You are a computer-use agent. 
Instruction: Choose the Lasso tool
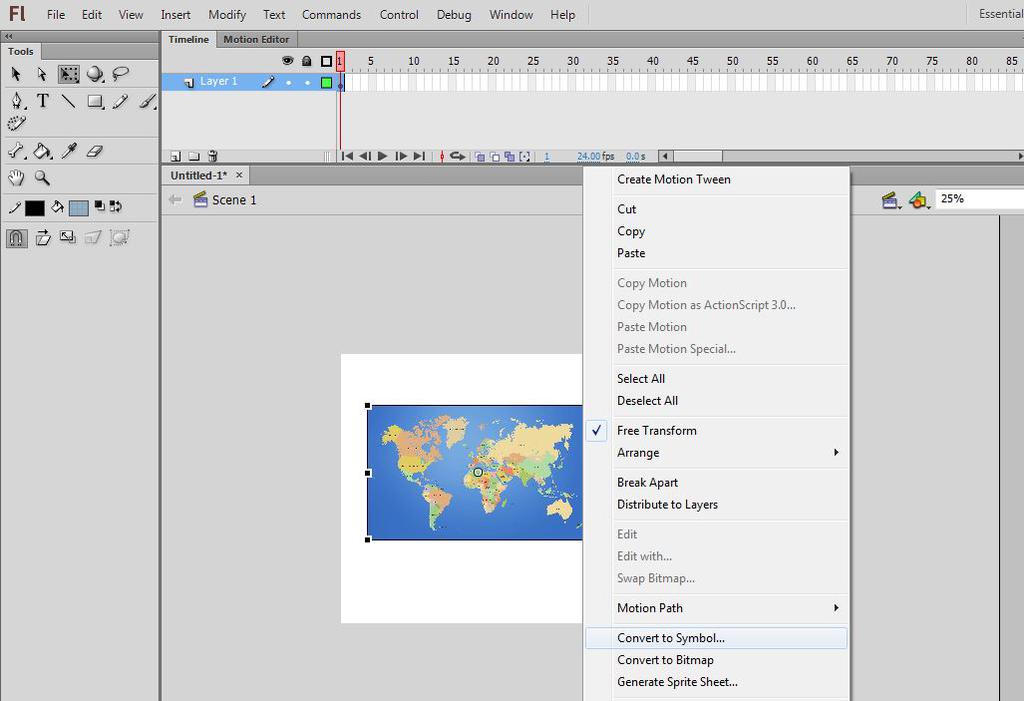122,74
